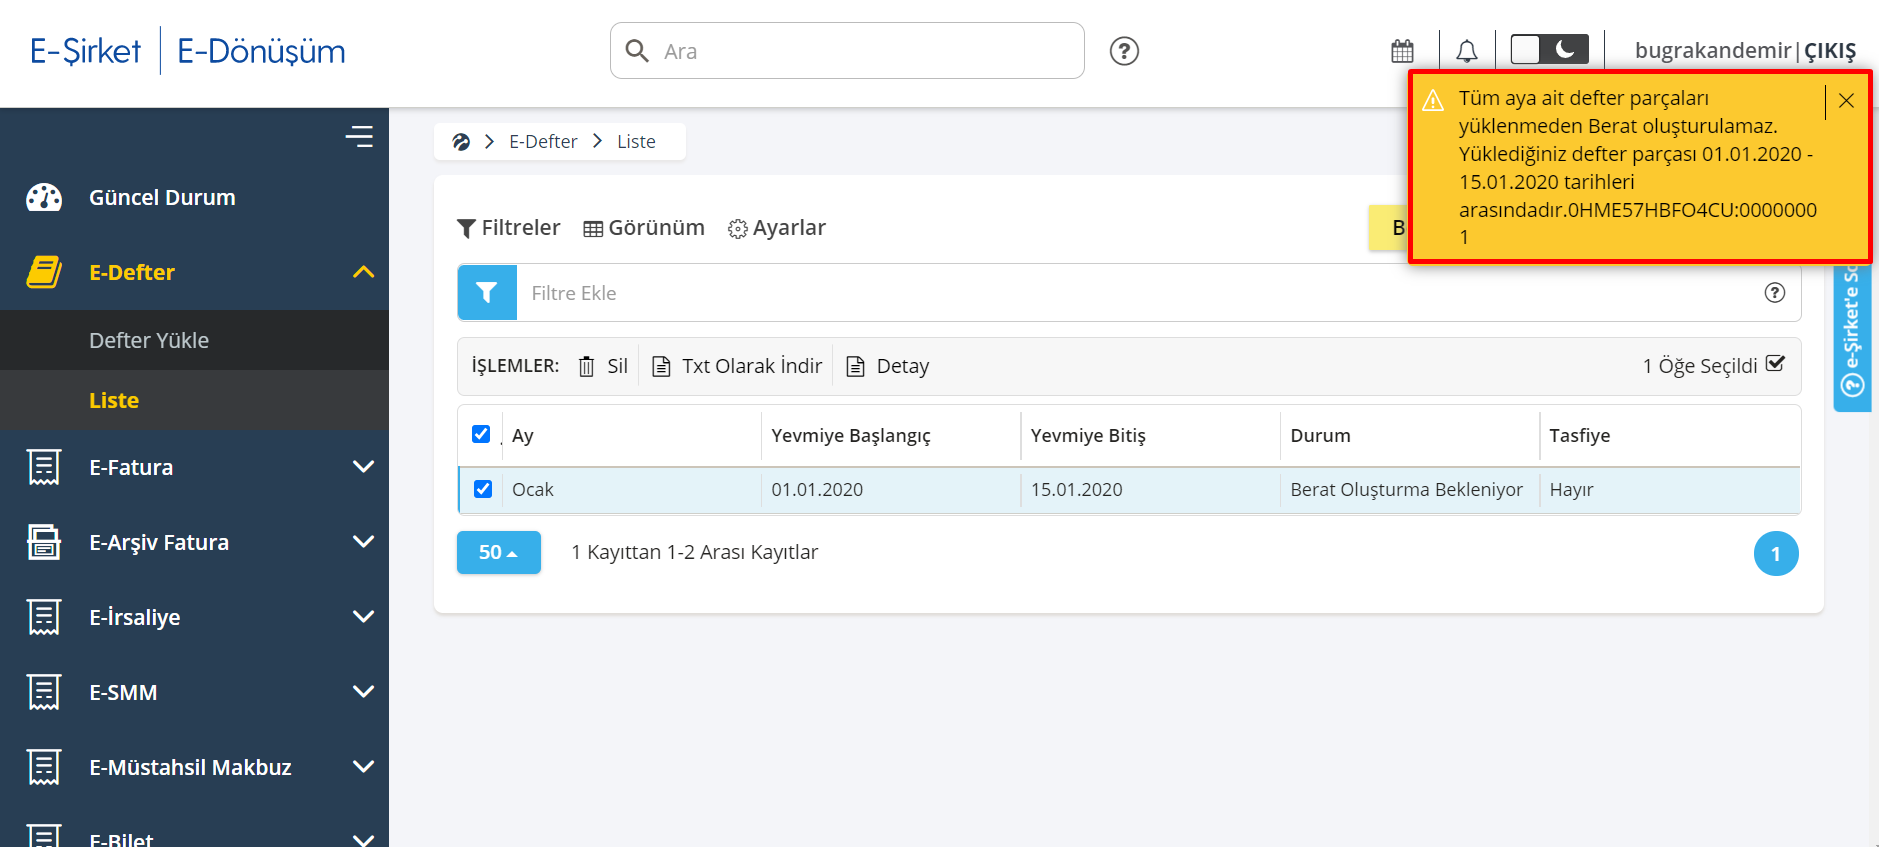Open notifications bell icon
The height and width of the screenshot is (847, 1879).
[1467, 51]
